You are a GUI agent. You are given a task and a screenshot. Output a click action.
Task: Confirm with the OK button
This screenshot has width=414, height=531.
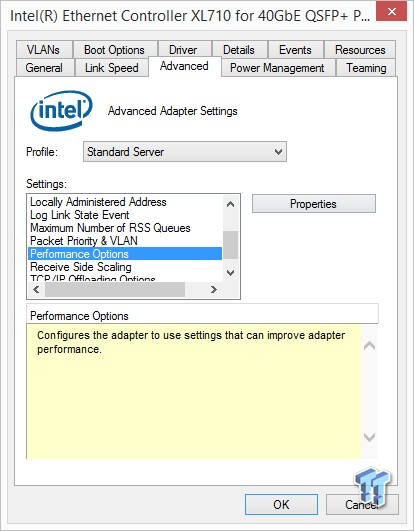coord(281,504)
